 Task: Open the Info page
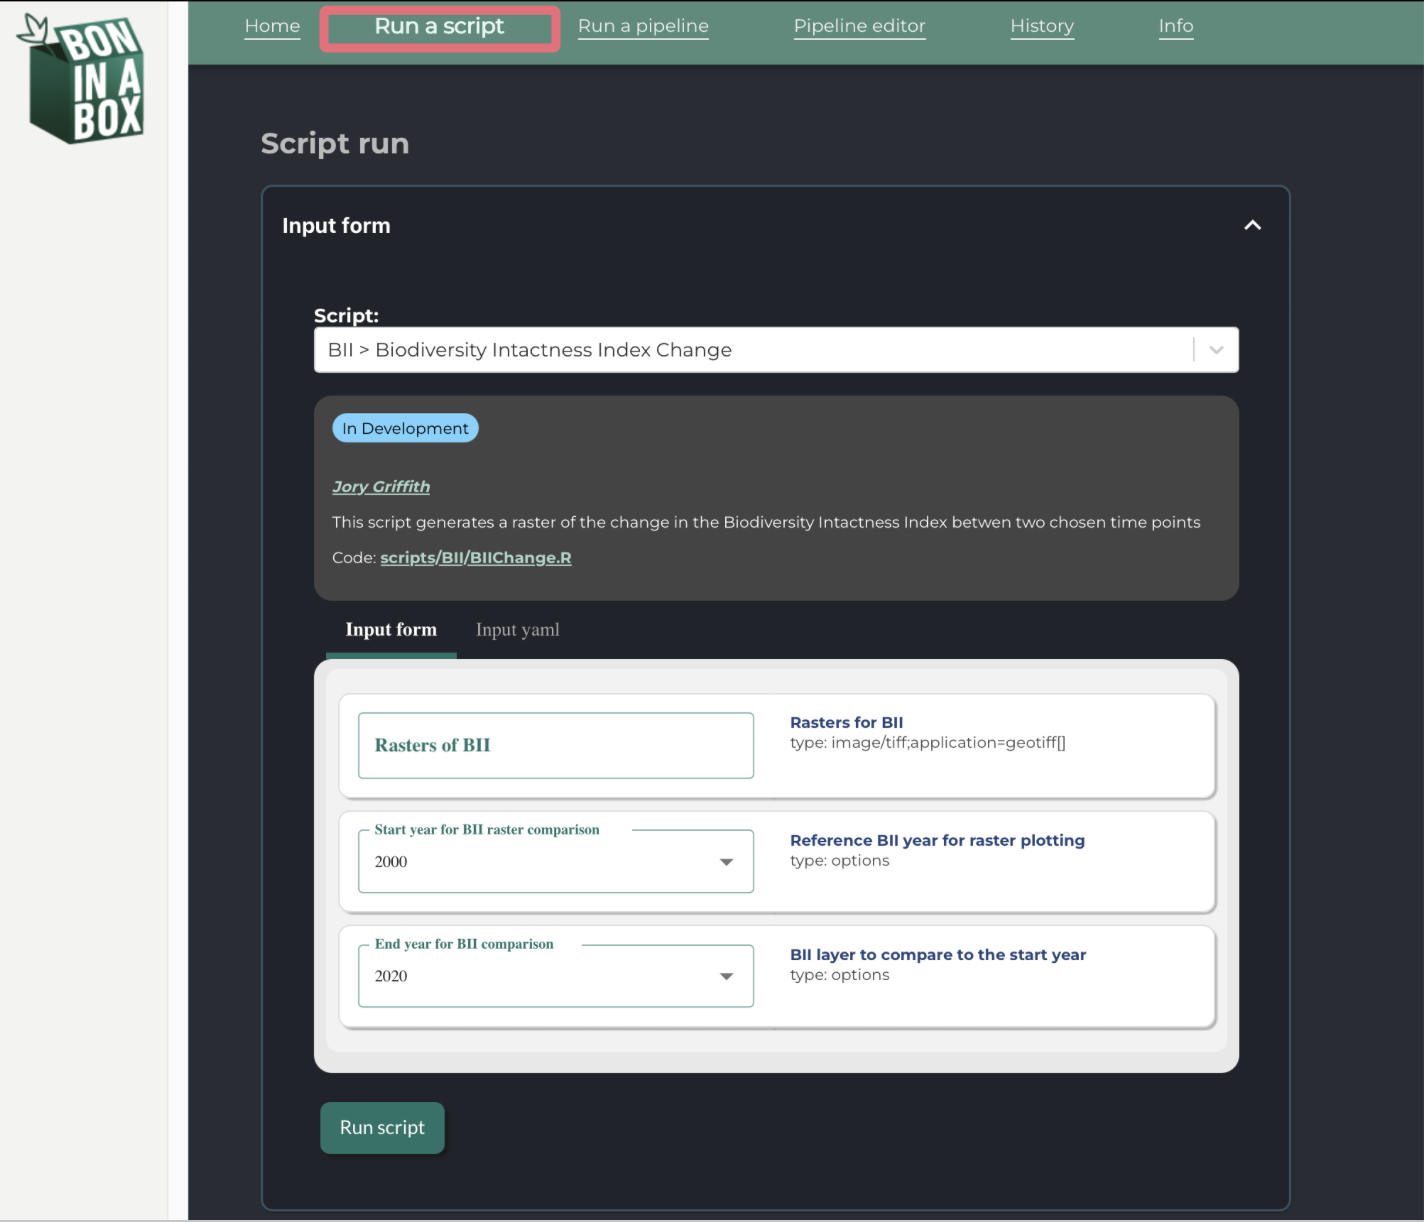pos(1176,26)
